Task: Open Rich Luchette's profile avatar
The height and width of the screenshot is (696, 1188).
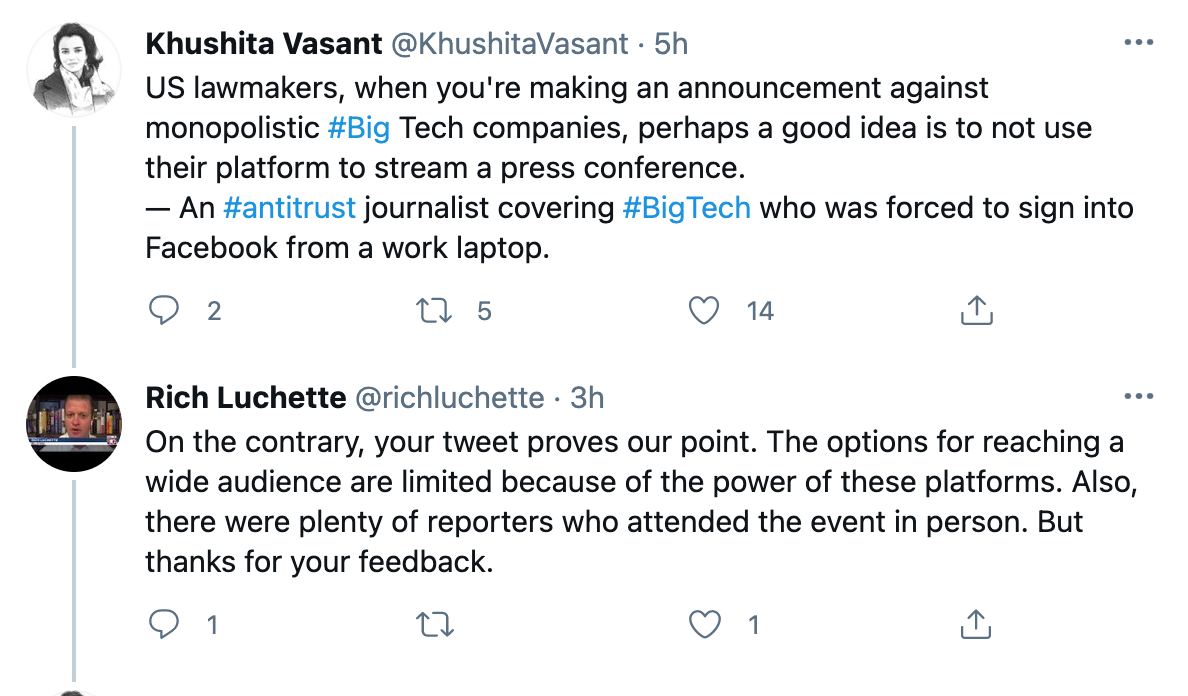Action: [73, 423]
